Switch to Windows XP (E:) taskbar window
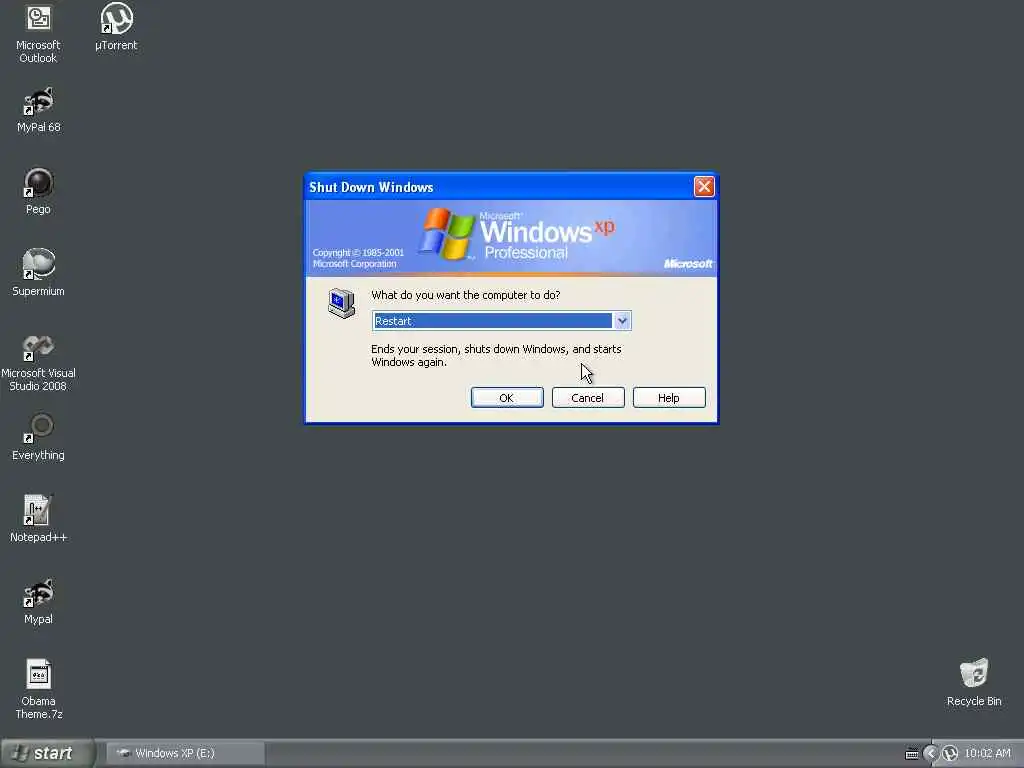Image resolution: width=1024 pixels, height=768 pixels. [x=185, y=754]
